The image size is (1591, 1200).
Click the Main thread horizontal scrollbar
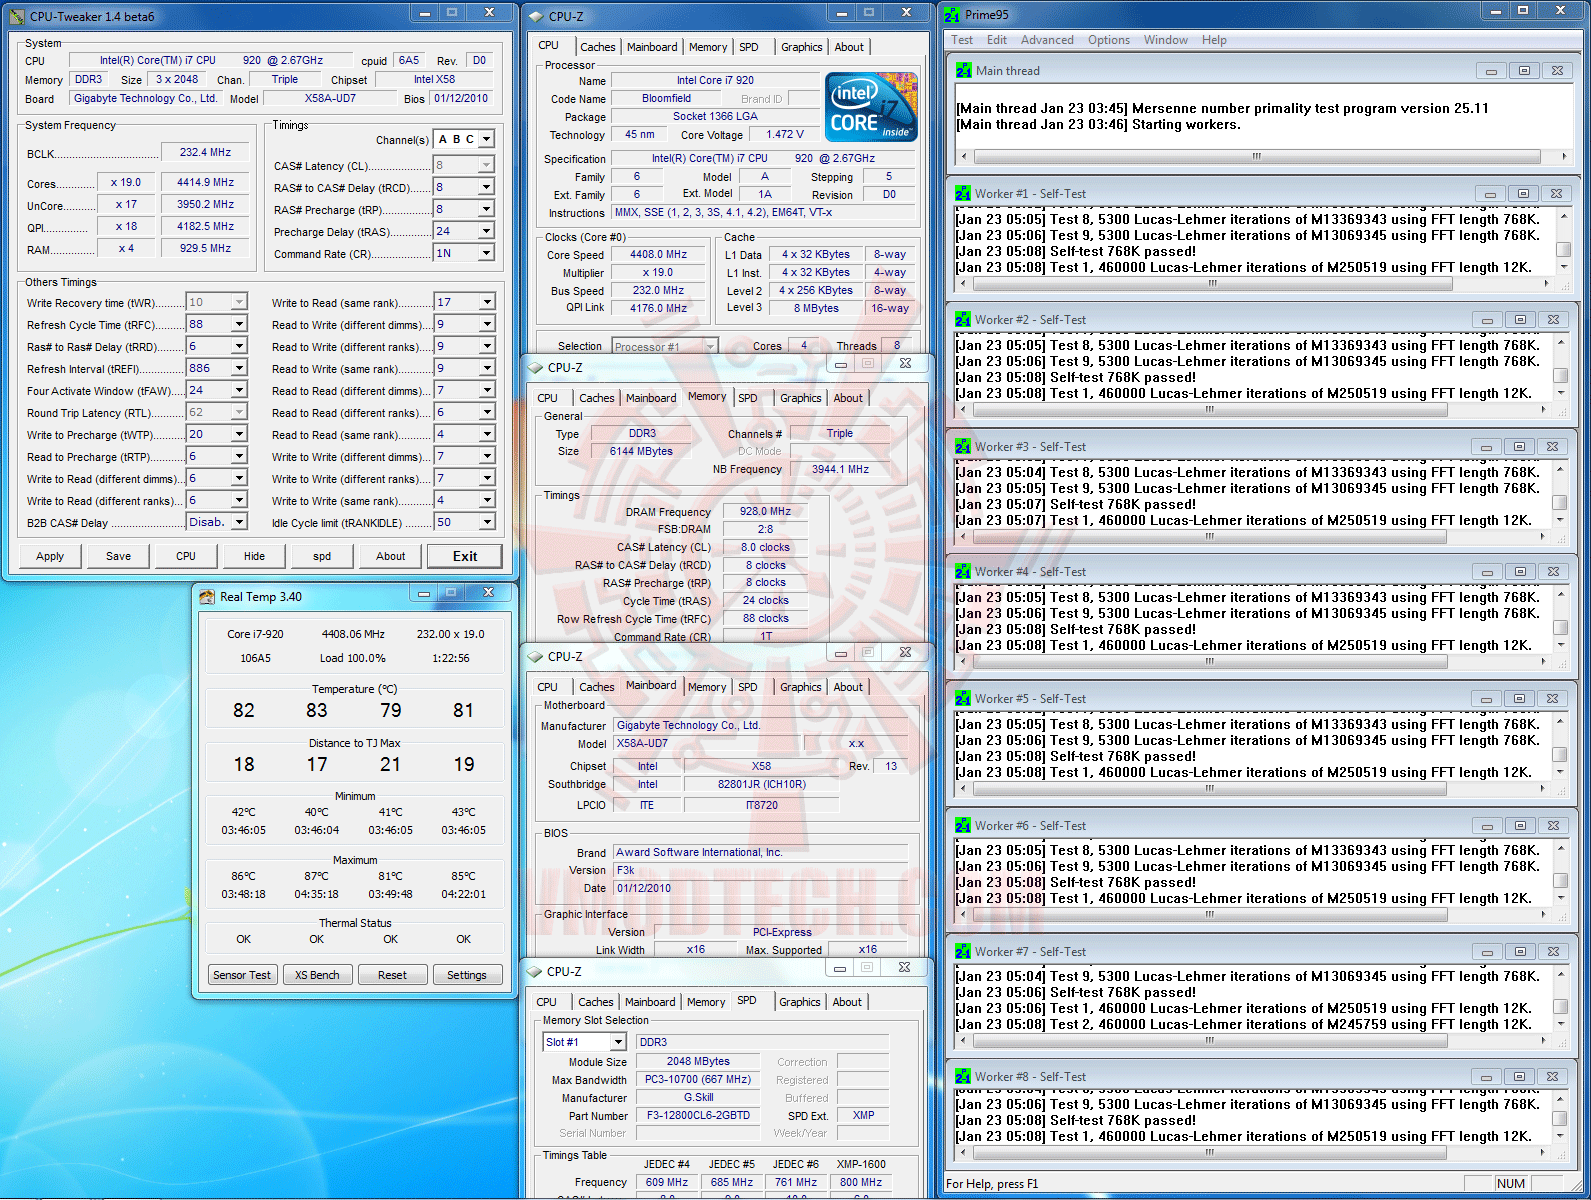(1256, 157)
